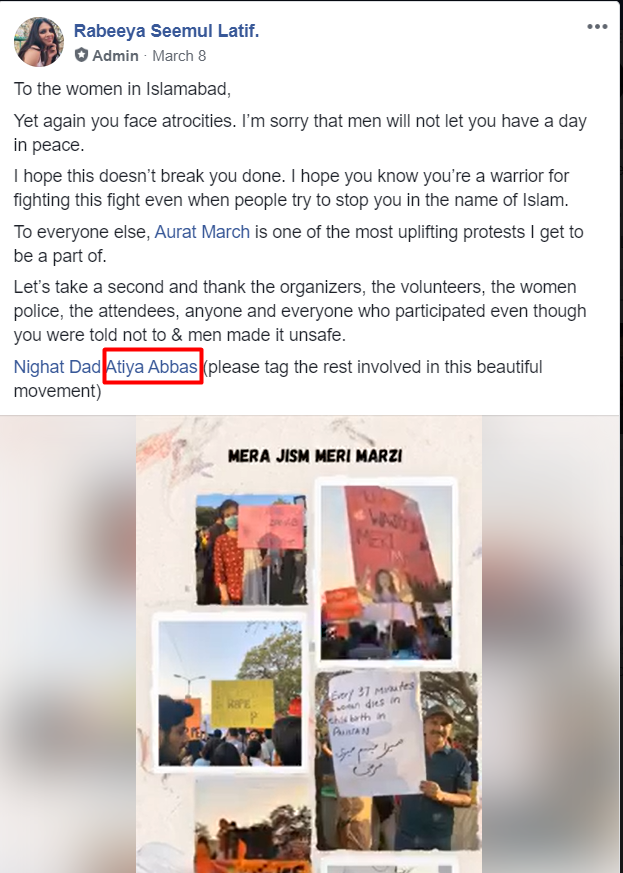Open Rabeeya Seemul Latif's profile picture
This screenshot has height=873, width=623.
click(x=38, y=42)
